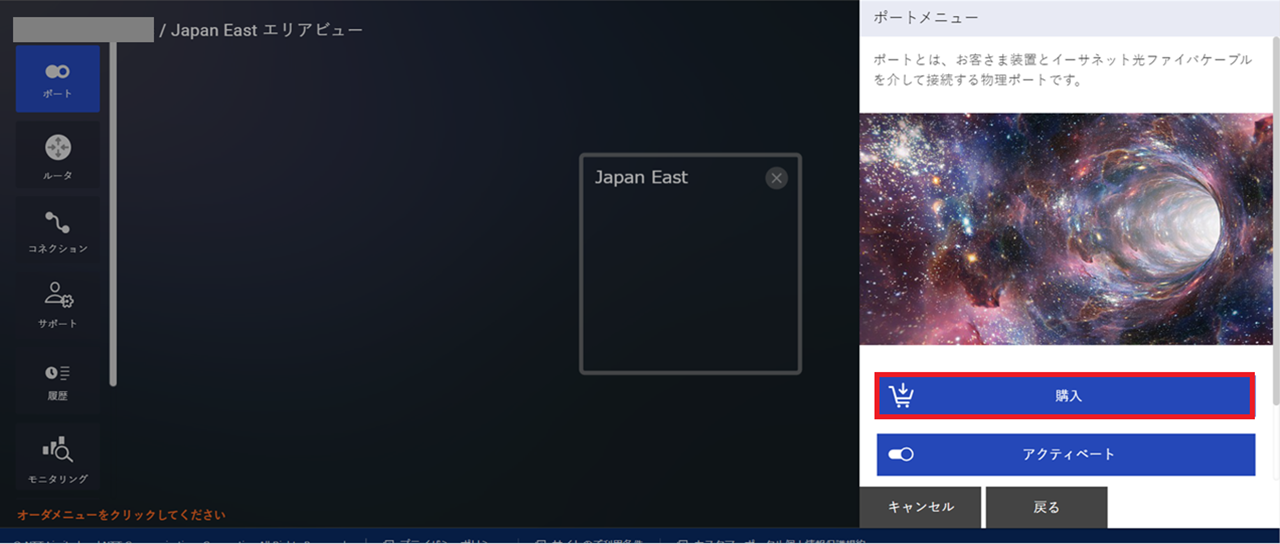Click the port description paragraph text
The image size is (1280, 544).
pyautogui.click(x=1062, y=70)
